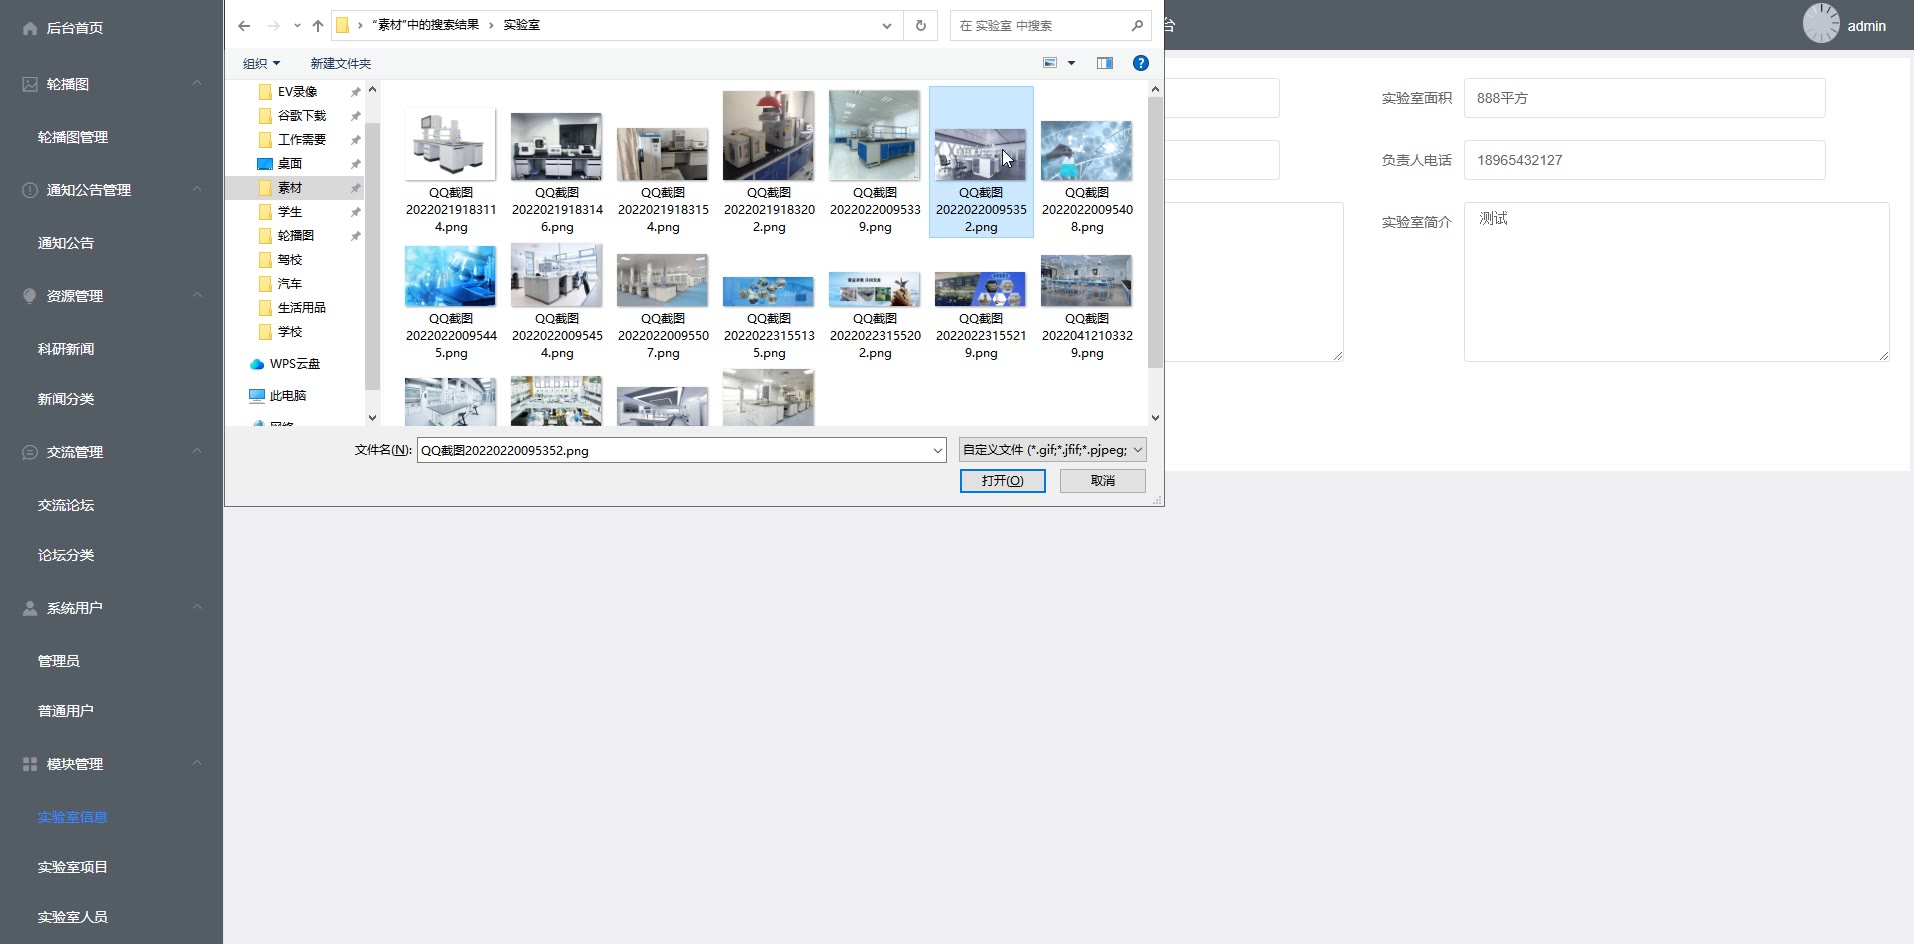
Task: Select thumbnail QQ截图20220220095339.png
Action: [875, 162]
